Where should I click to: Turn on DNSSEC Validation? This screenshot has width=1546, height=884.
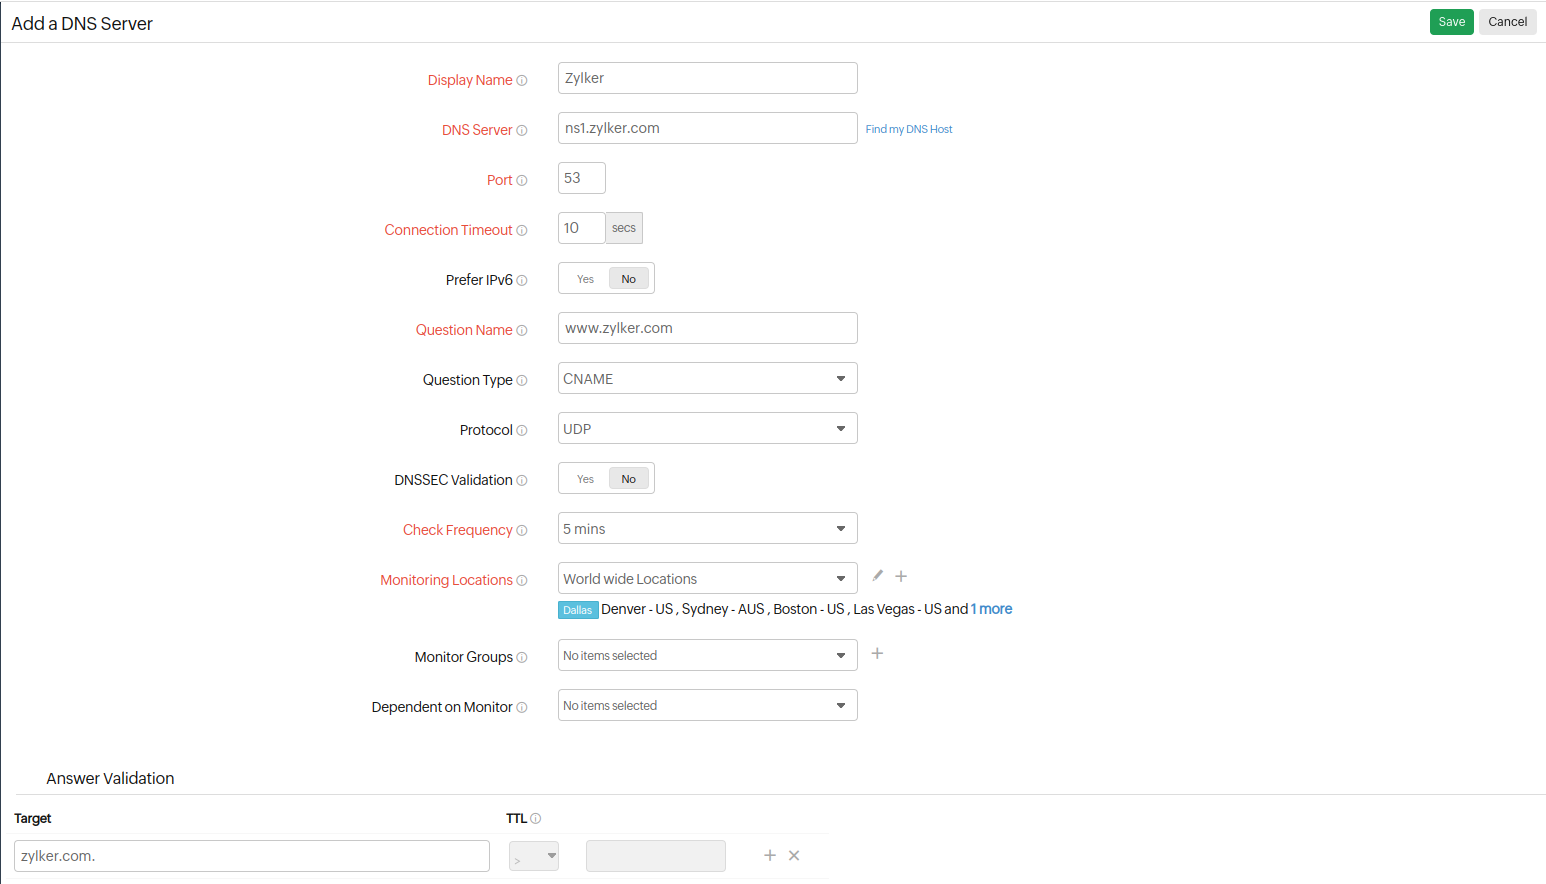point(585,478)
